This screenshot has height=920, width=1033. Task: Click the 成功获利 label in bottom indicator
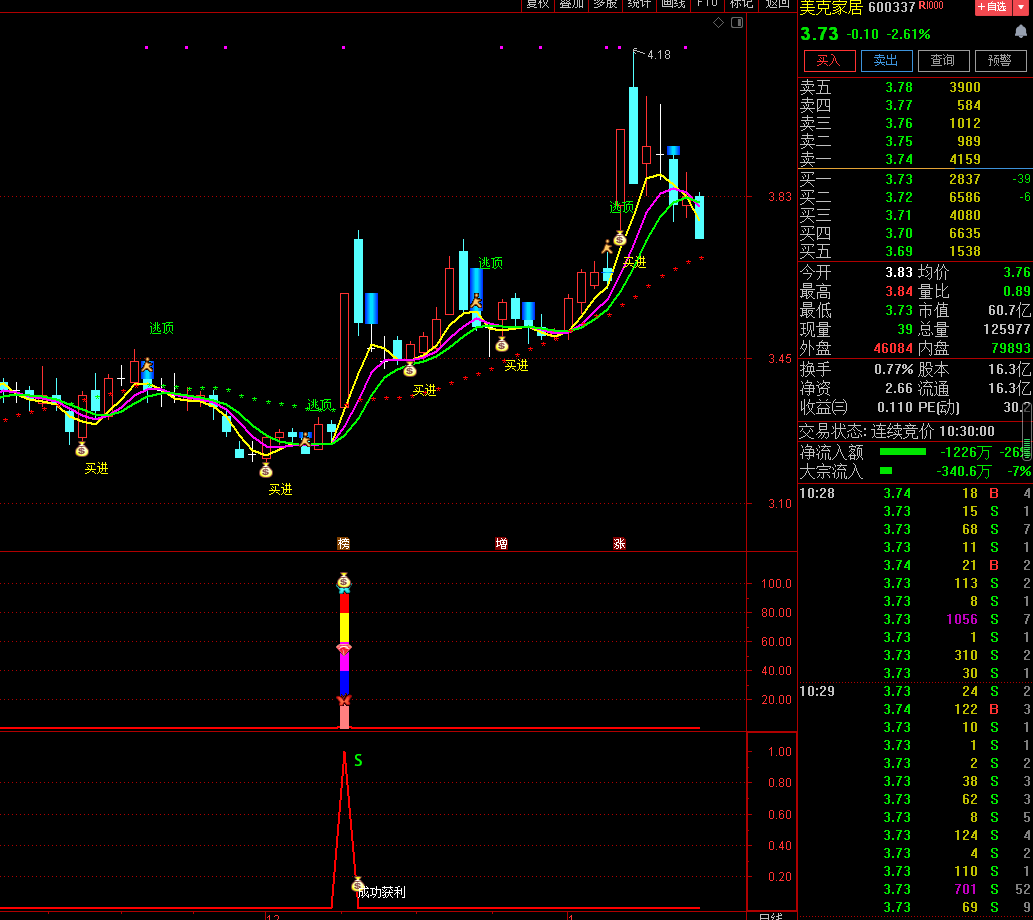[x=382, y=893]
